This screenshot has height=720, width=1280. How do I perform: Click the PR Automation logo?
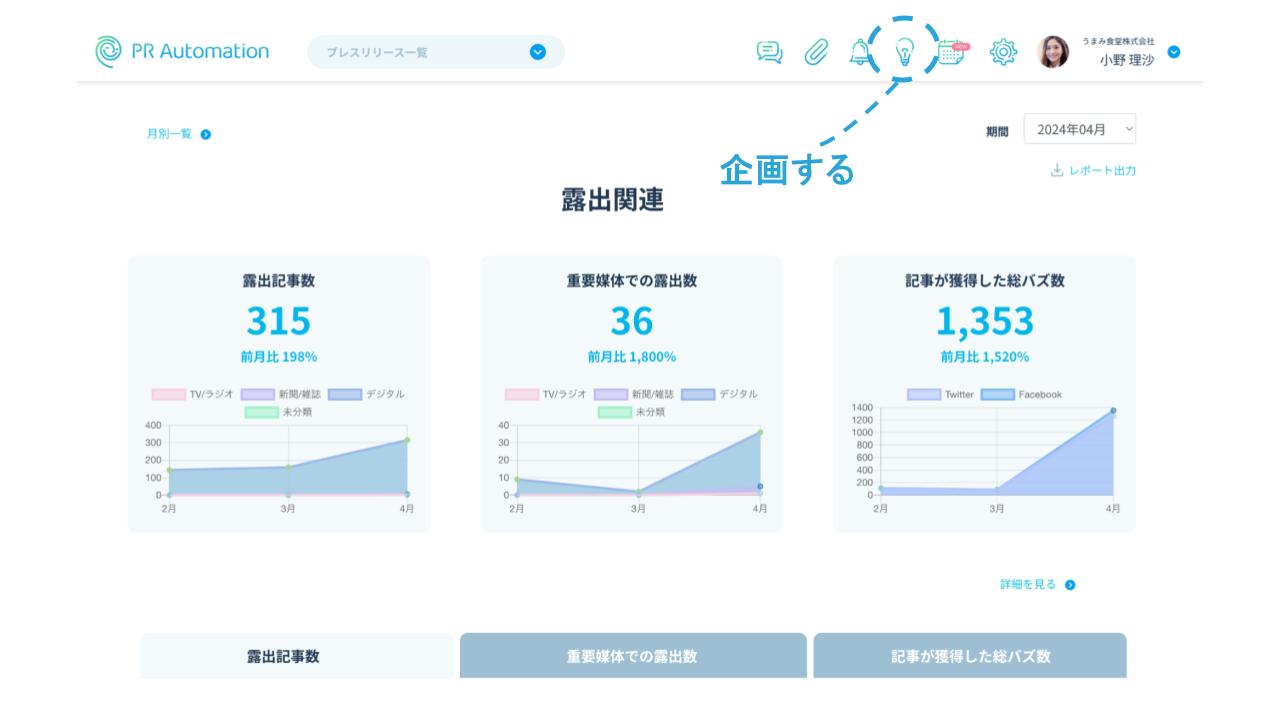[x=182, y=51]
